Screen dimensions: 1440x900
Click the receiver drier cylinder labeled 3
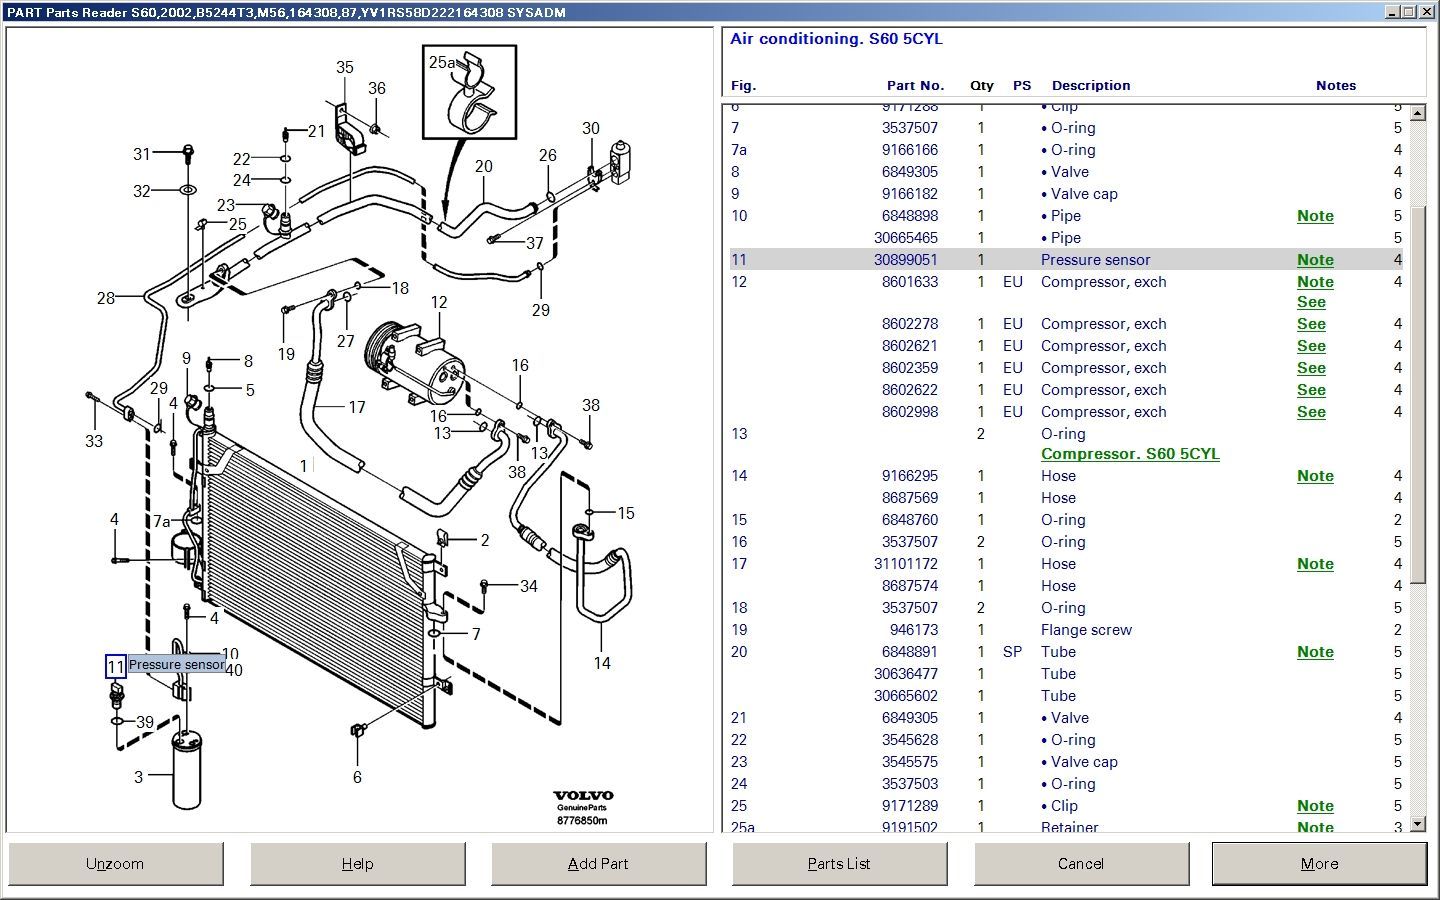187,768
